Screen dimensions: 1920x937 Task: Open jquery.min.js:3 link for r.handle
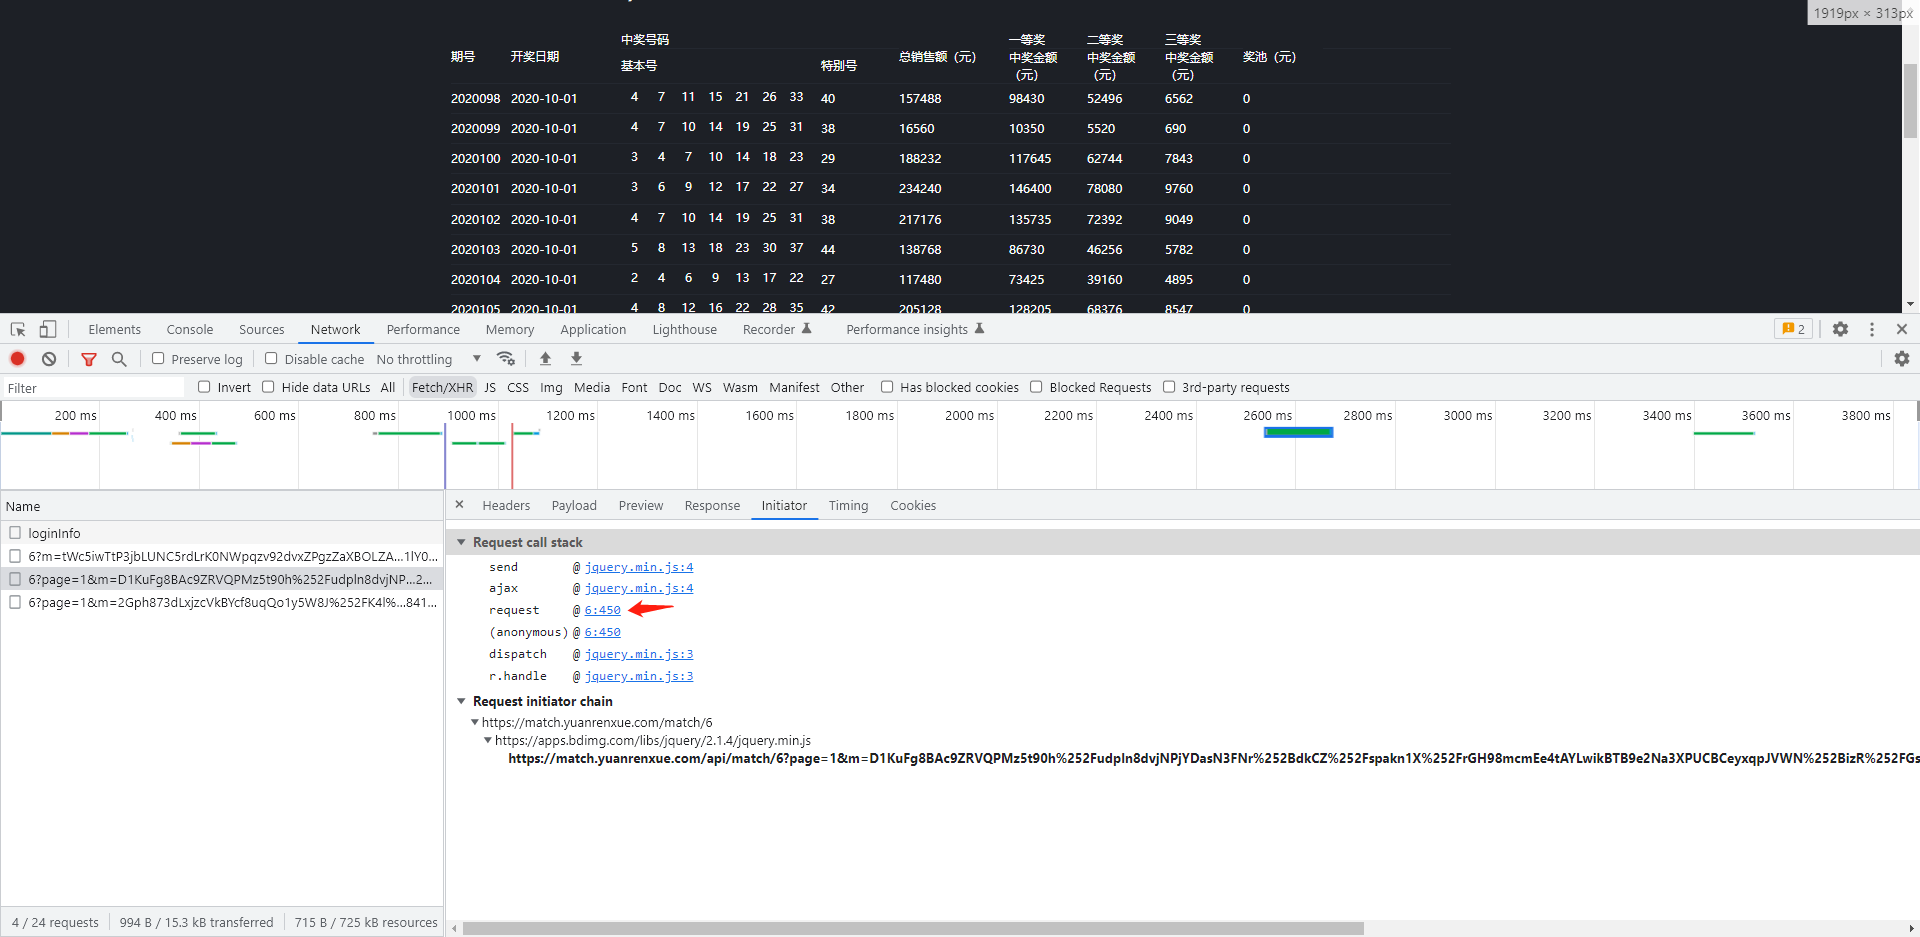pos(639,676)
